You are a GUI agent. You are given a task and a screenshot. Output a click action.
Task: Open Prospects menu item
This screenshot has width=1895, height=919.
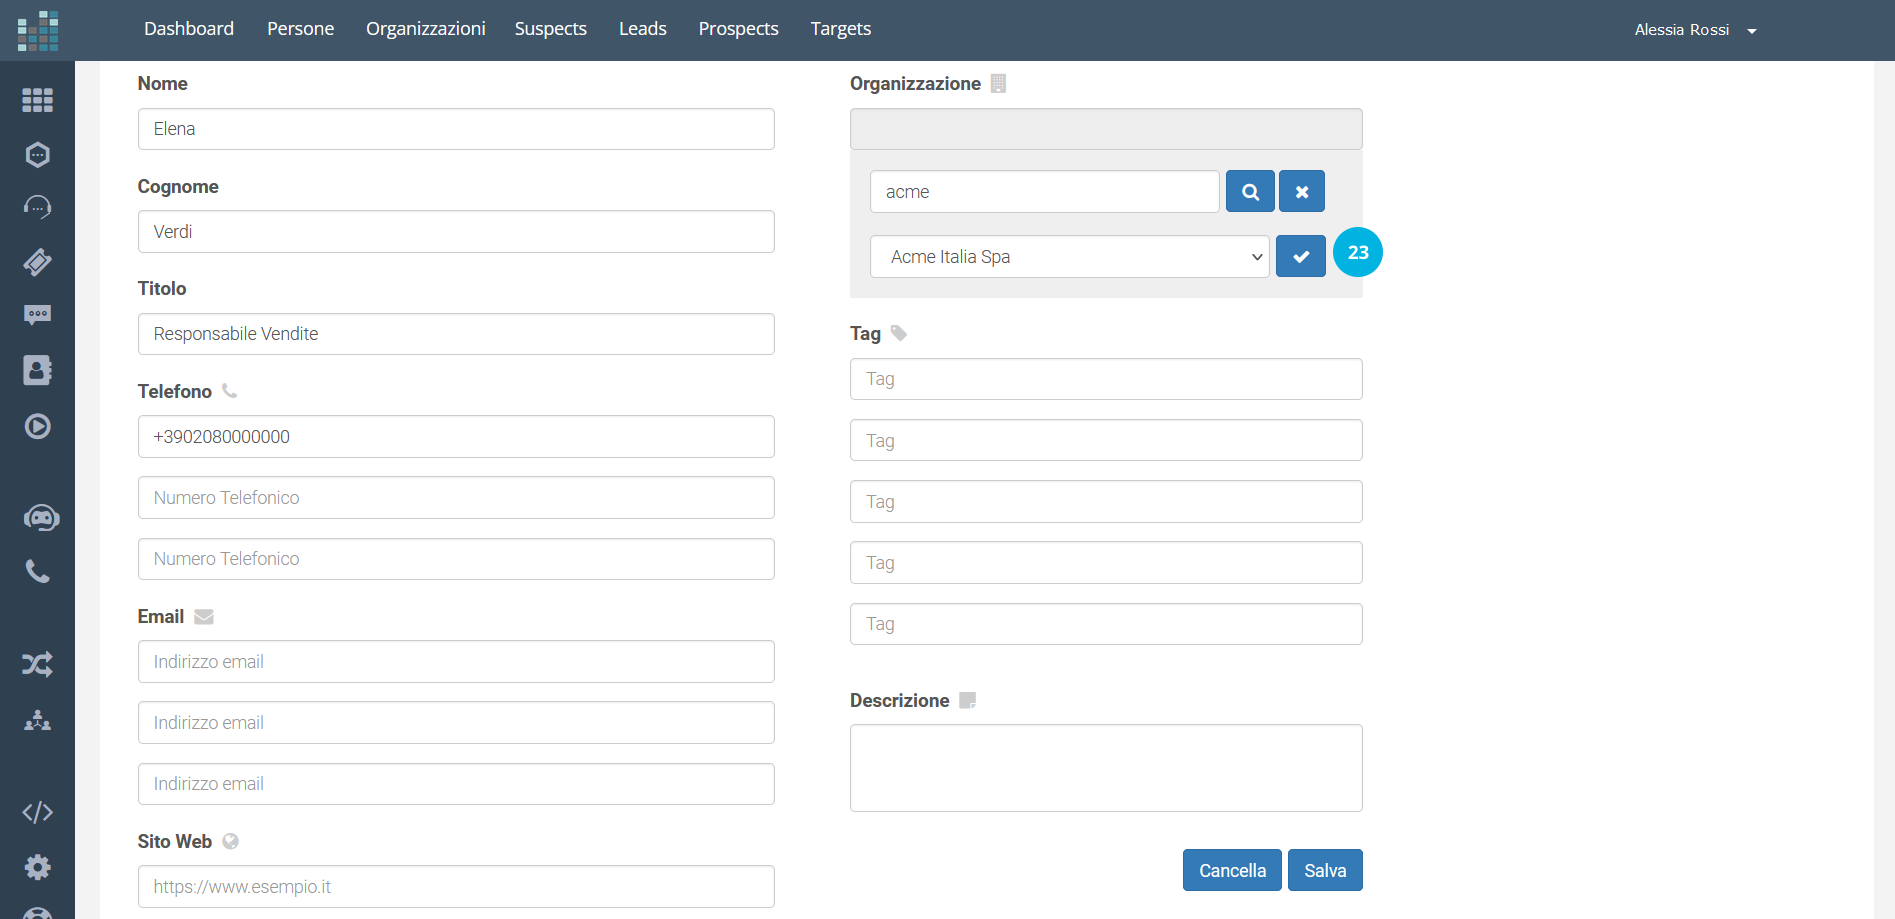[x=739, y=29]
